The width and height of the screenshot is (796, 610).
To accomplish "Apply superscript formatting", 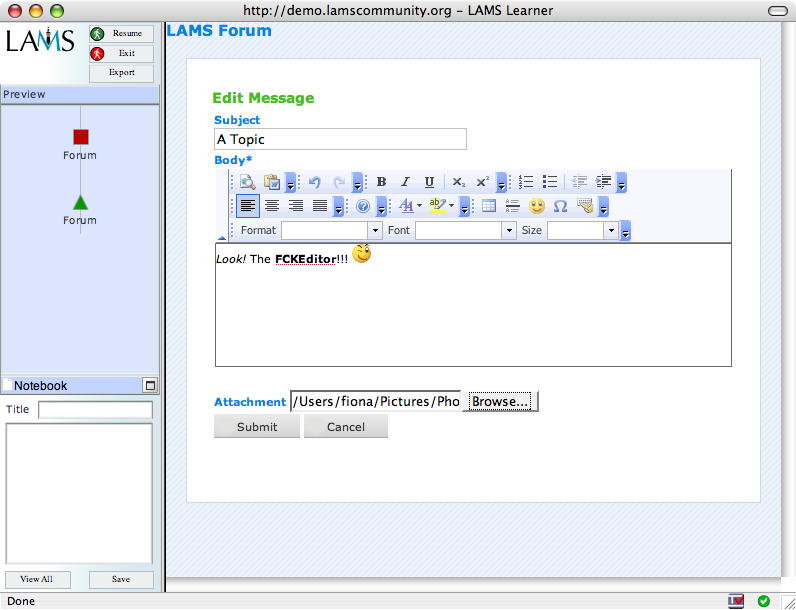I will [x=482, y=182].
